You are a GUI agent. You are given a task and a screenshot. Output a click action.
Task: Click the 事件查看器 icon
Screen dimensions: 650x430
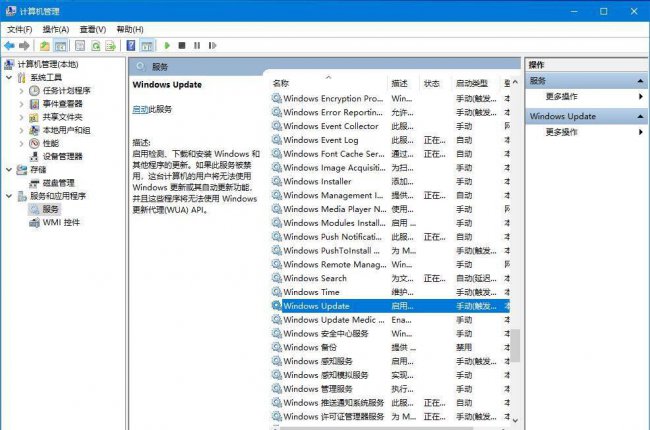(x=34, y=104)
